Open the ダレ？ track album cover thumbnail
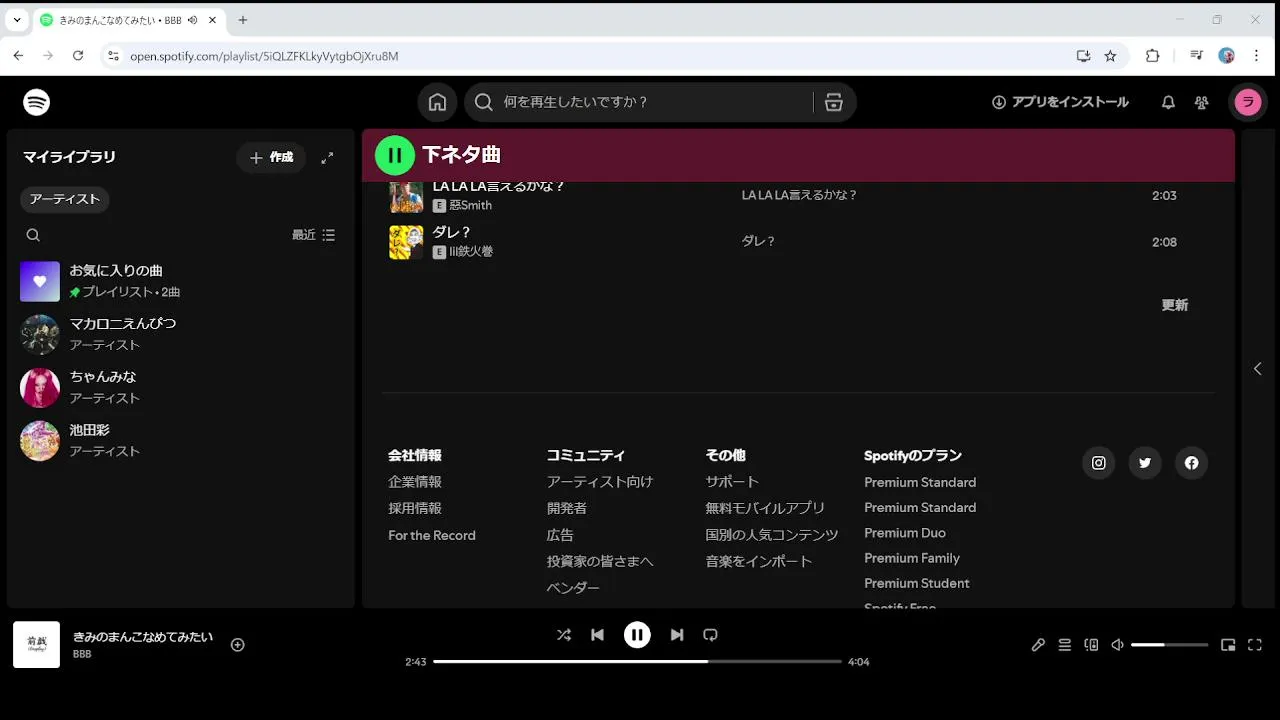1280x720 pixels. pos(406,242)
